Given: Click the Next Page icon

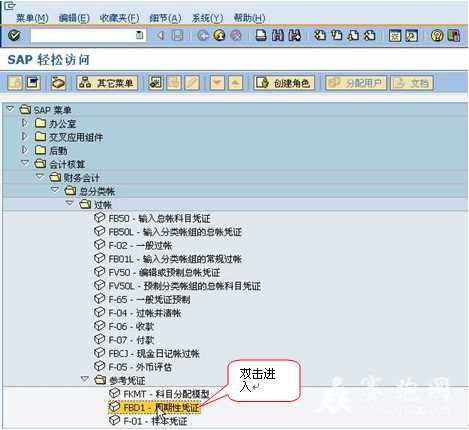Looking at the screenshot, I should (353, 35).
